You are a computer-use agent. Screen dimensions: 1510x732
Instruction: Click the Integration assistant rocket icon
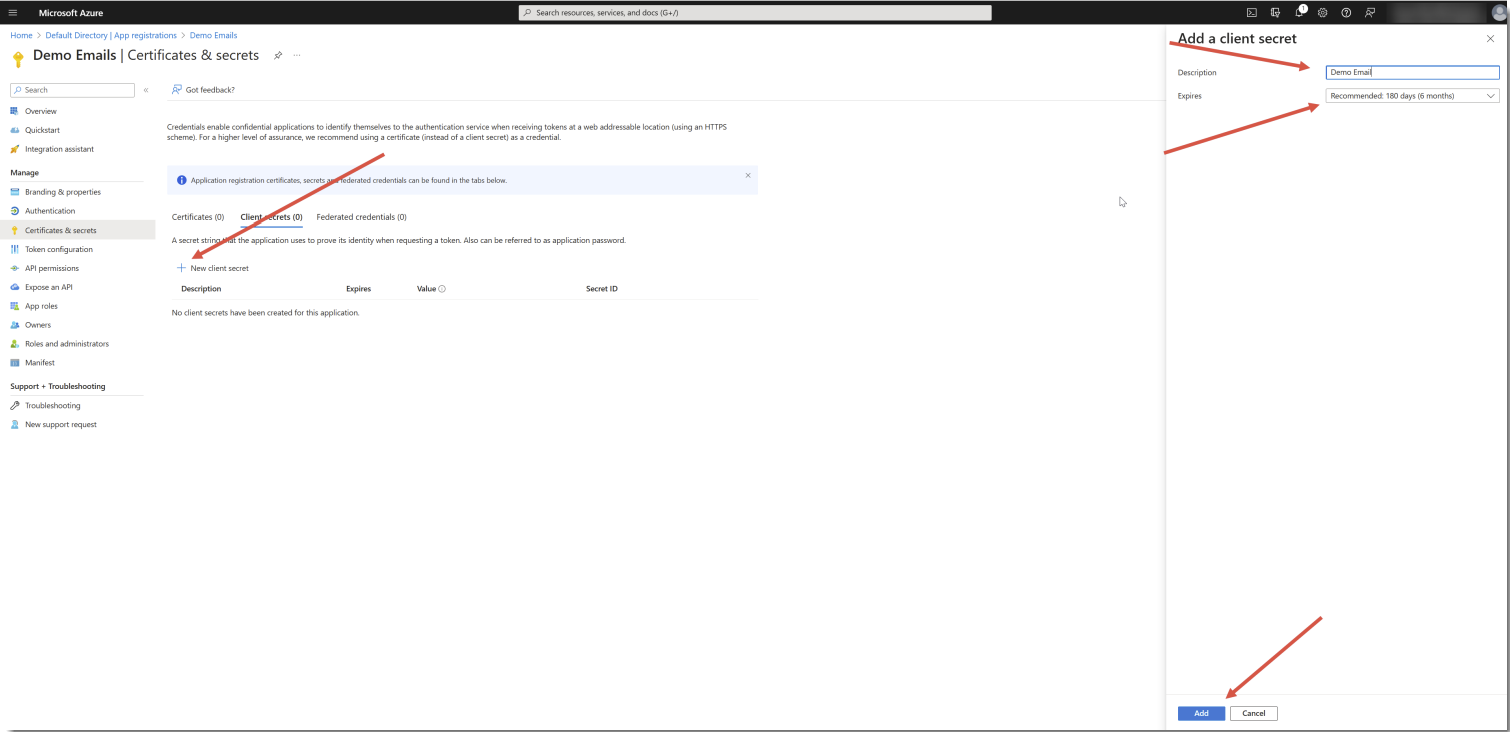pyautogui.click(x=15, y=149)
